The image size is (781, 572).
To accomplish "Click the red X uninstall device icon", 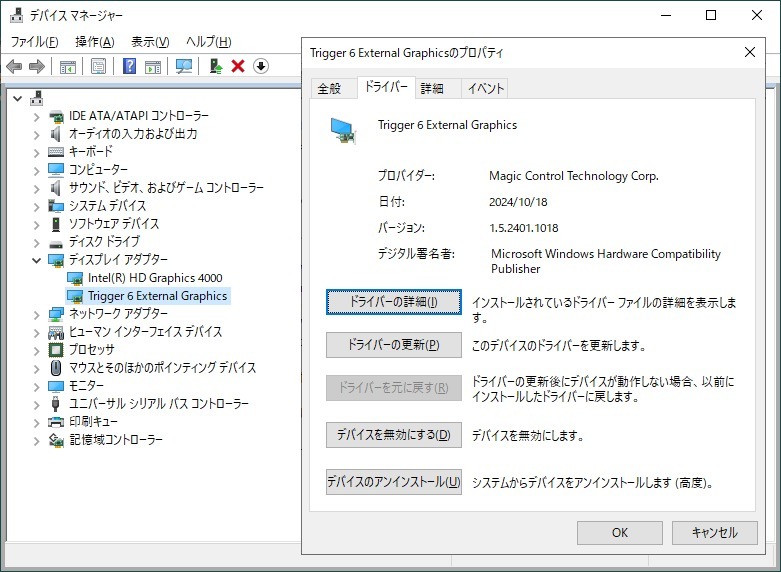I will pyautogui.click(x=238, y=66).
